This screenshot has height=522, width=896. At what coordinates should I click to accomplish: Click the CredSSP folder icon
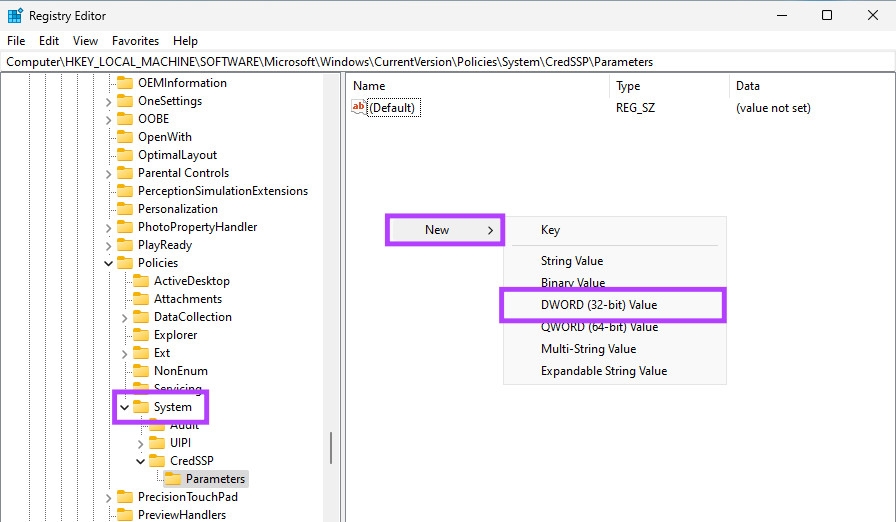(157, 460)
